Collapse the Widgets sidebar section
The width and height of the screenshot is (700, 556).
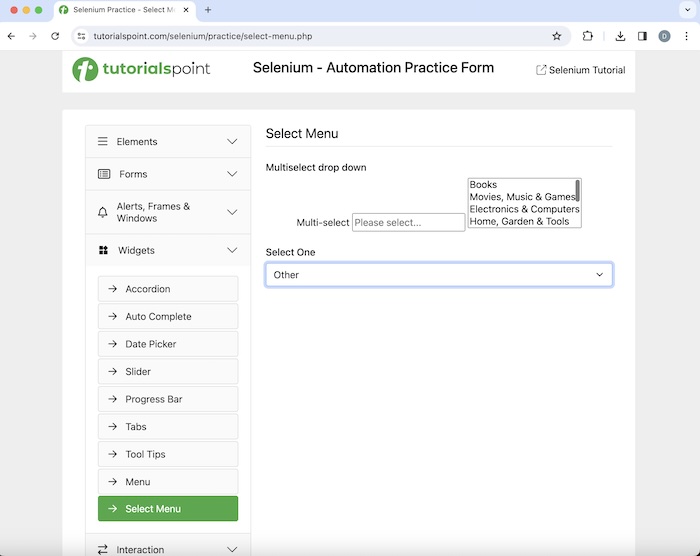pos(167,250)
